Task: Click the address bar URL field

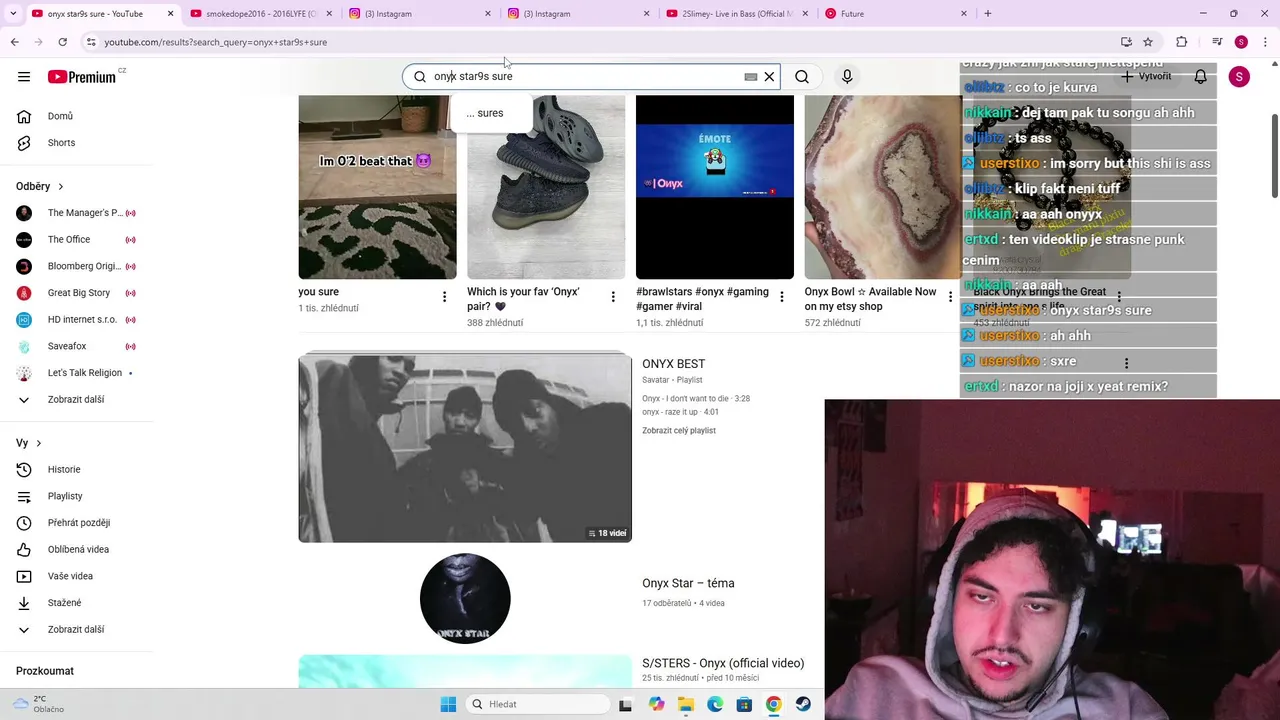Action: 600,42
